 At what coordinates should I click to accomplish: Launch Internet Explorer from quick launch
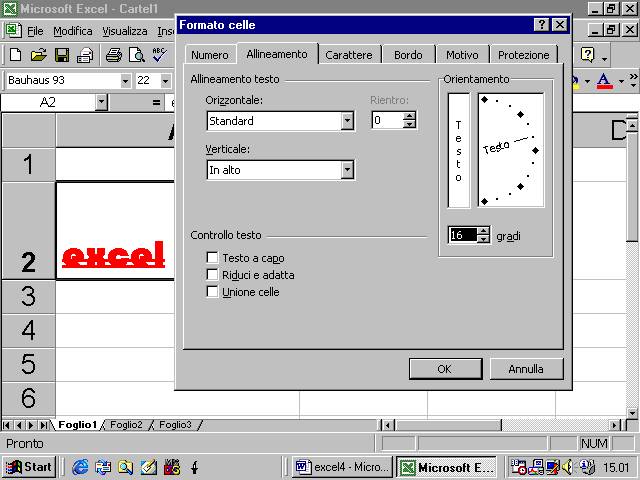pos(80,467)
